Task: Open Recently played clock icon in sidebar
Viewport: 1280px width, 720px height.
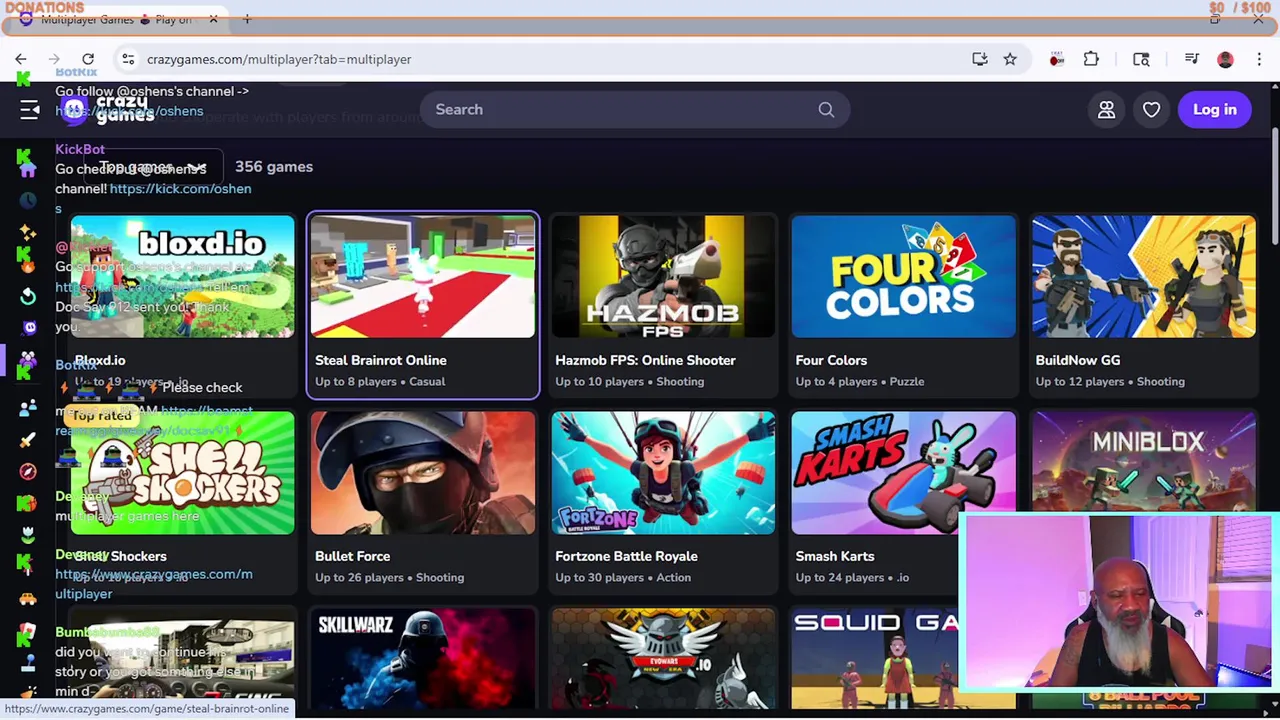Action: (28, 200)
